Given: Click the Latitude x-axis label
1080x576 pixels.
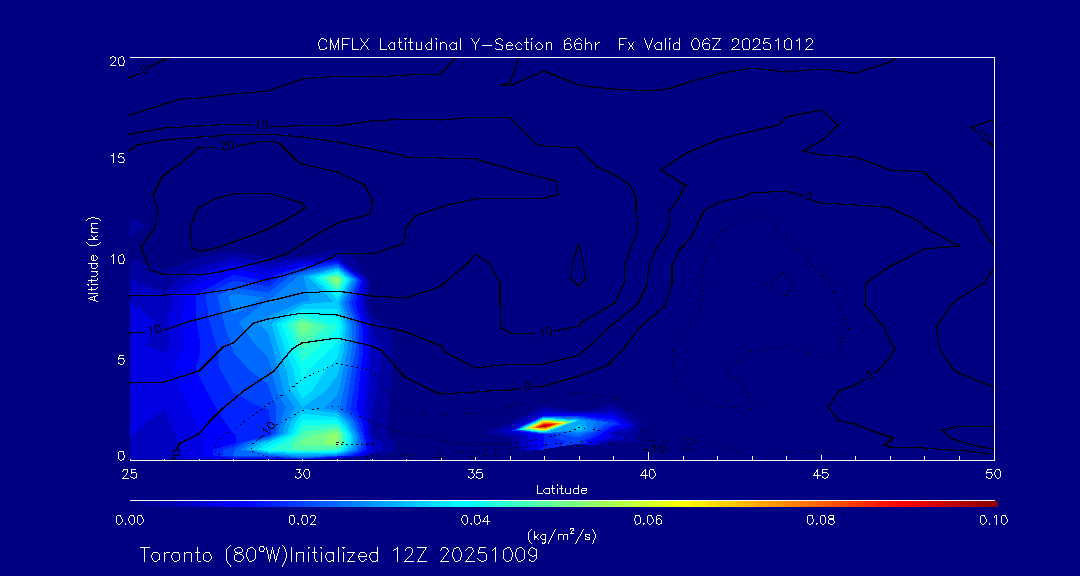Looking at the screenshot, I should coord(562,490).
